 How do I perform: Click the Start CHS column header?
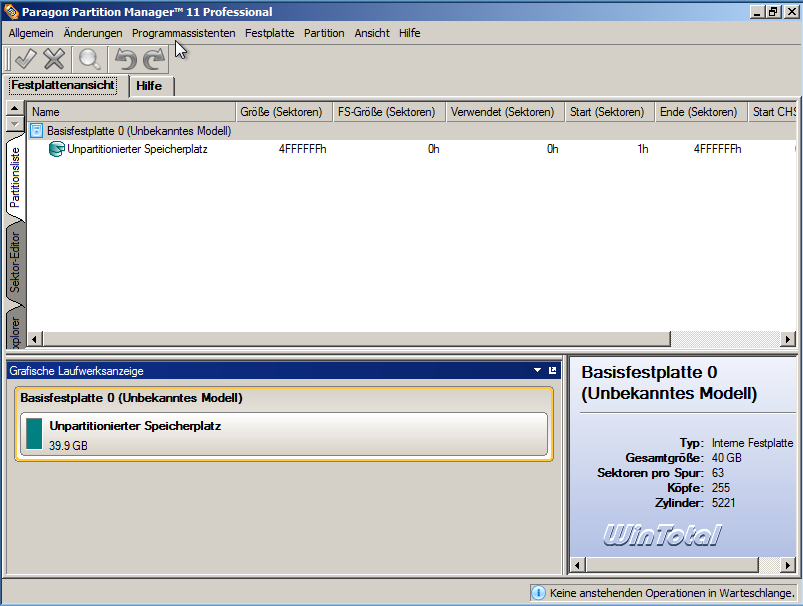coord(772,112)
